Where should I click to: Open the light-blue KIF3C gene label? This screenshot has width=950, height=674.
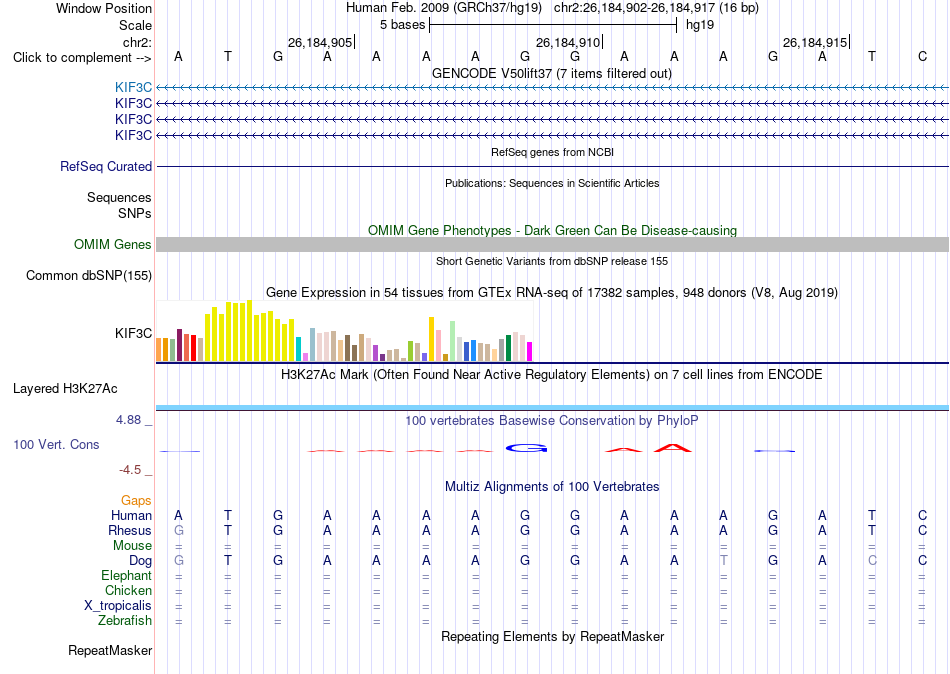[133, 88]
